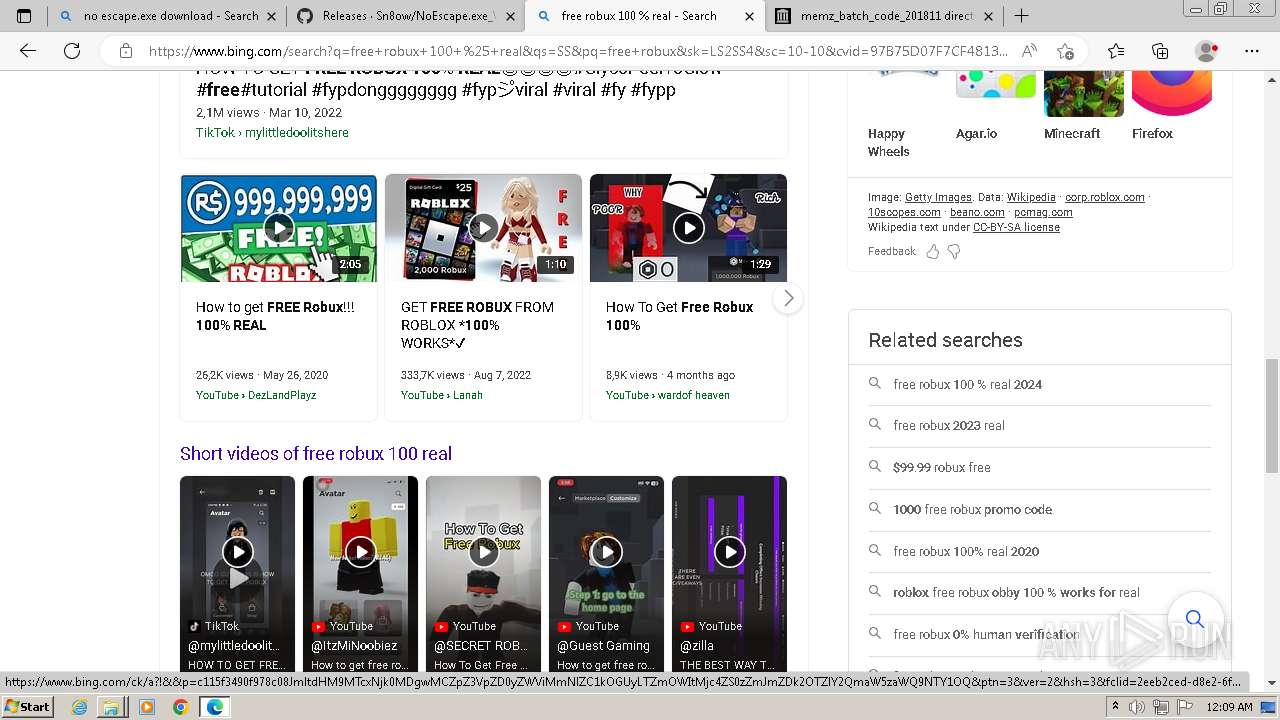Go back to the previous page

pyautogui.click(x=28, y=51)
